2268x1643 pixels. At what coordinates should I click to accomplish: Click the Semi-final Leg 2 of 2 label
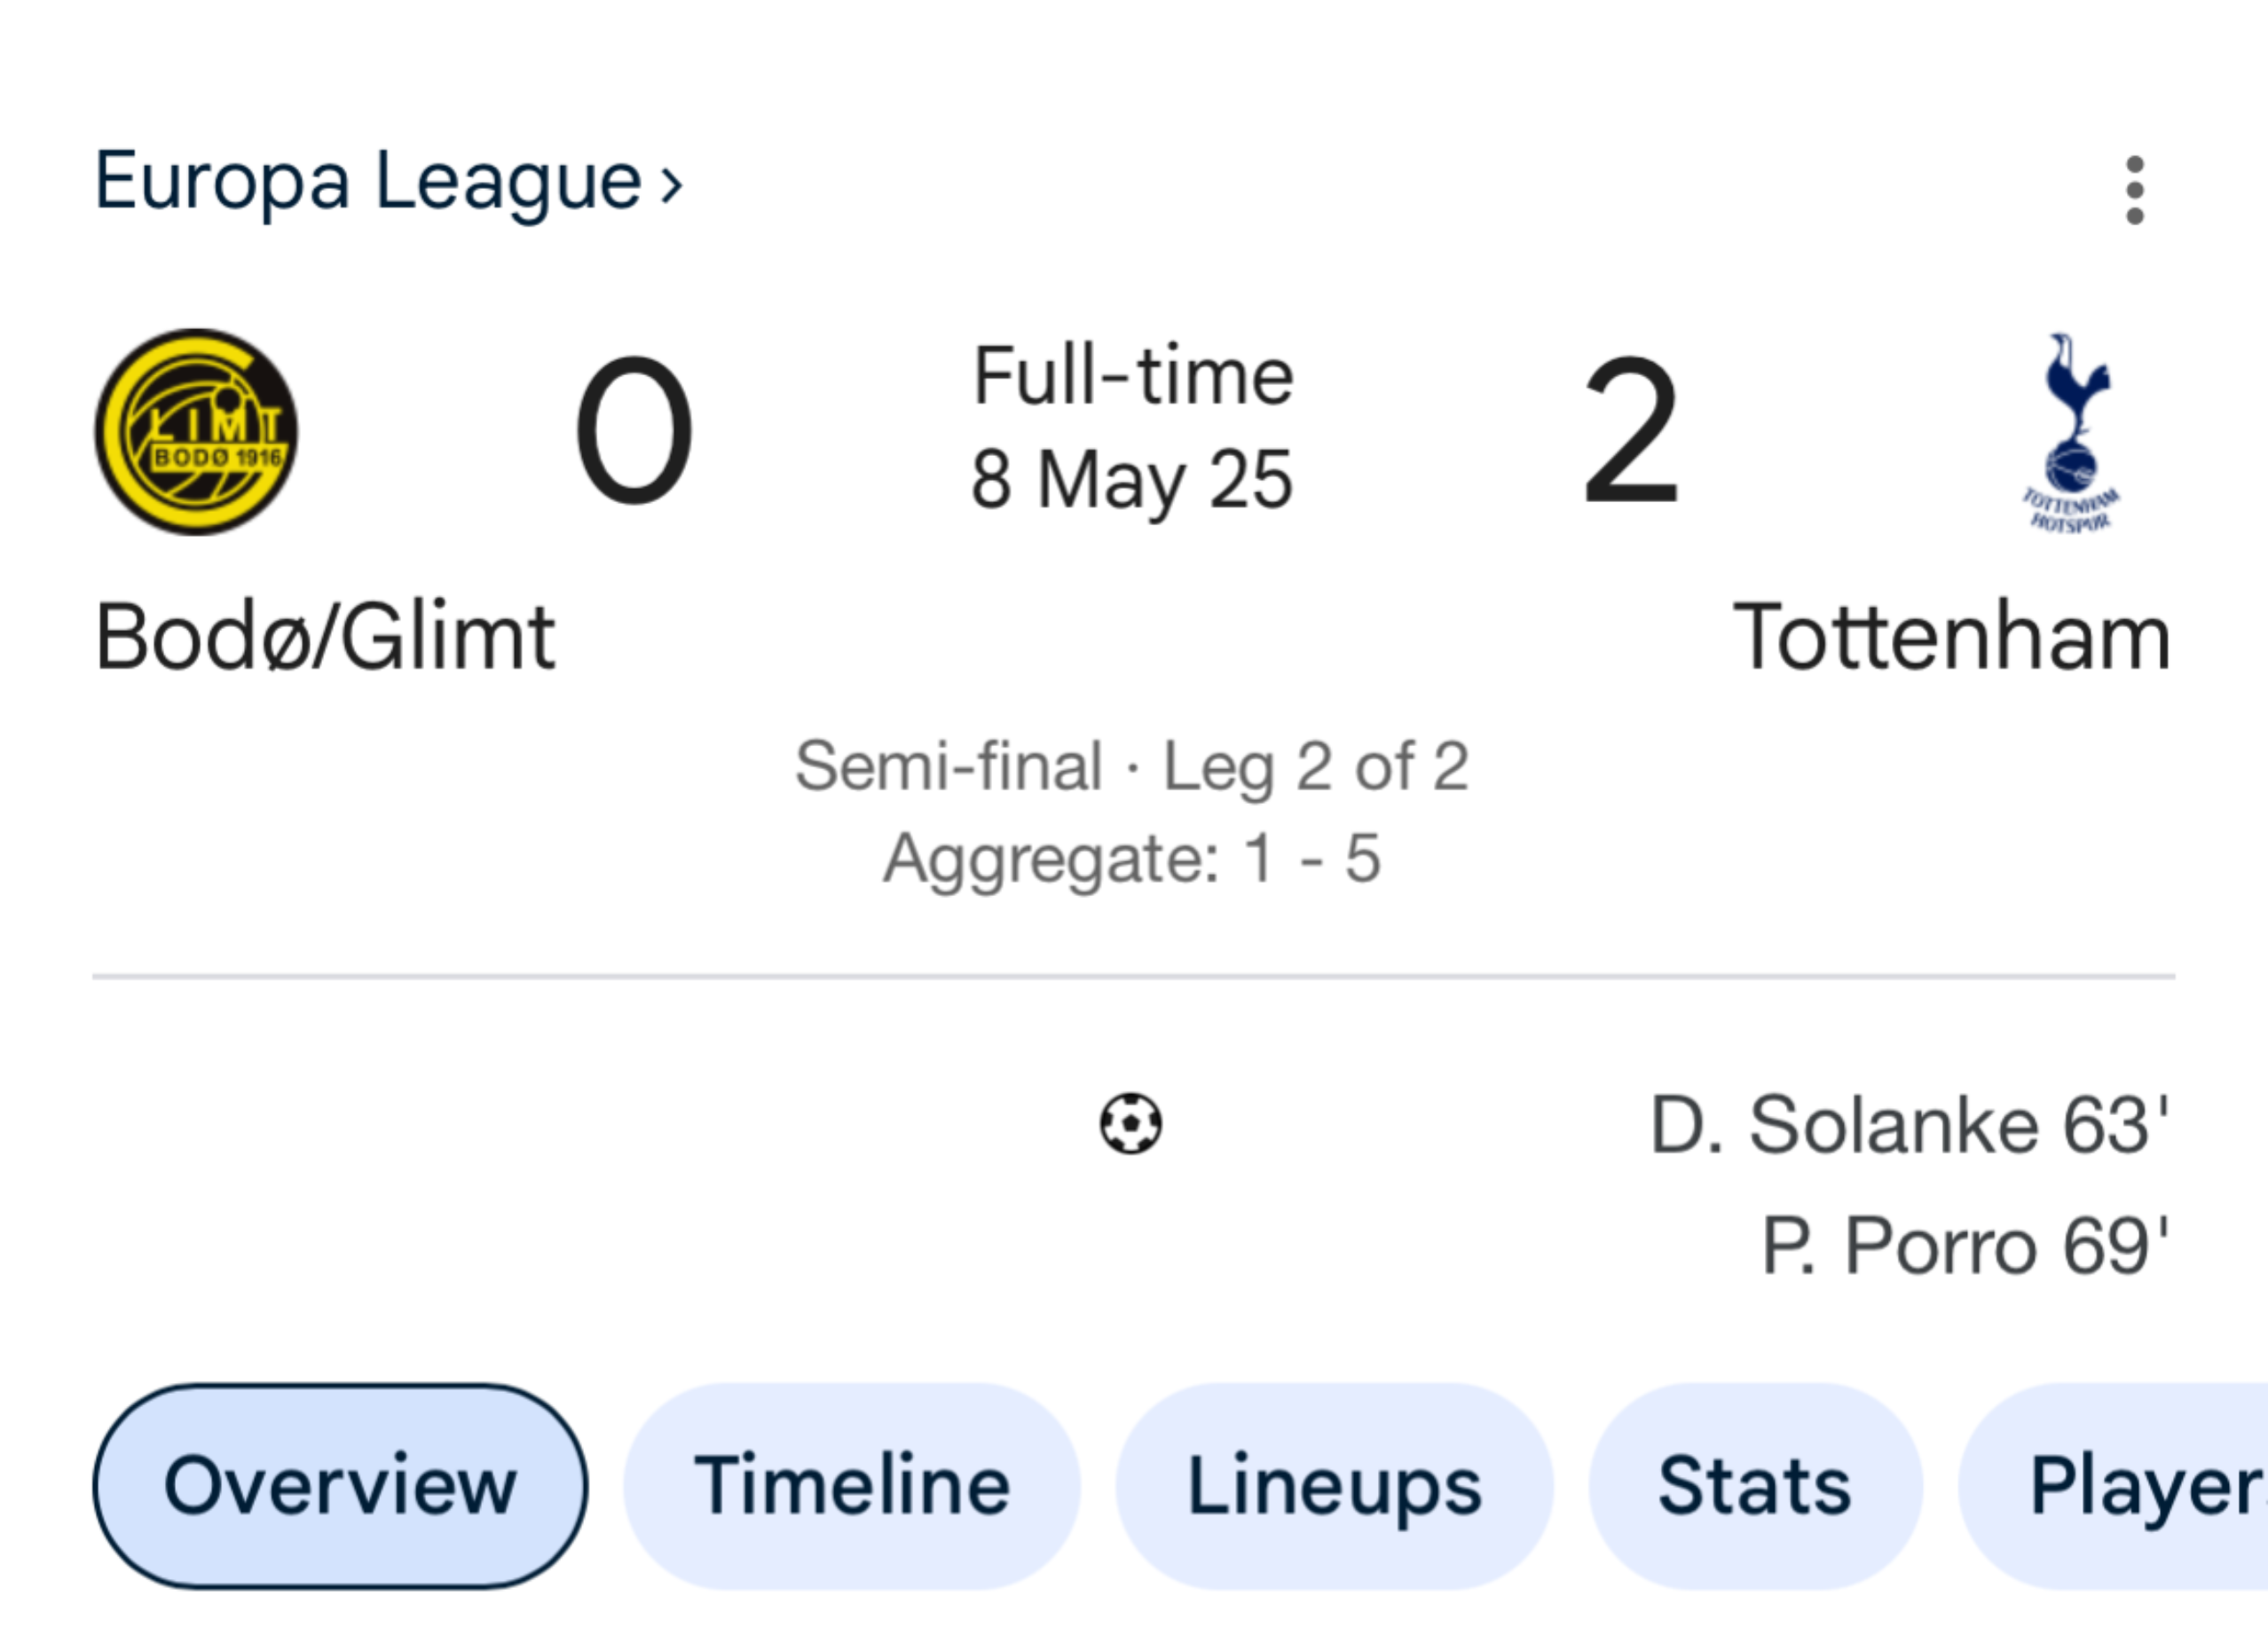pyautogui.click(x=1131, y=767)
